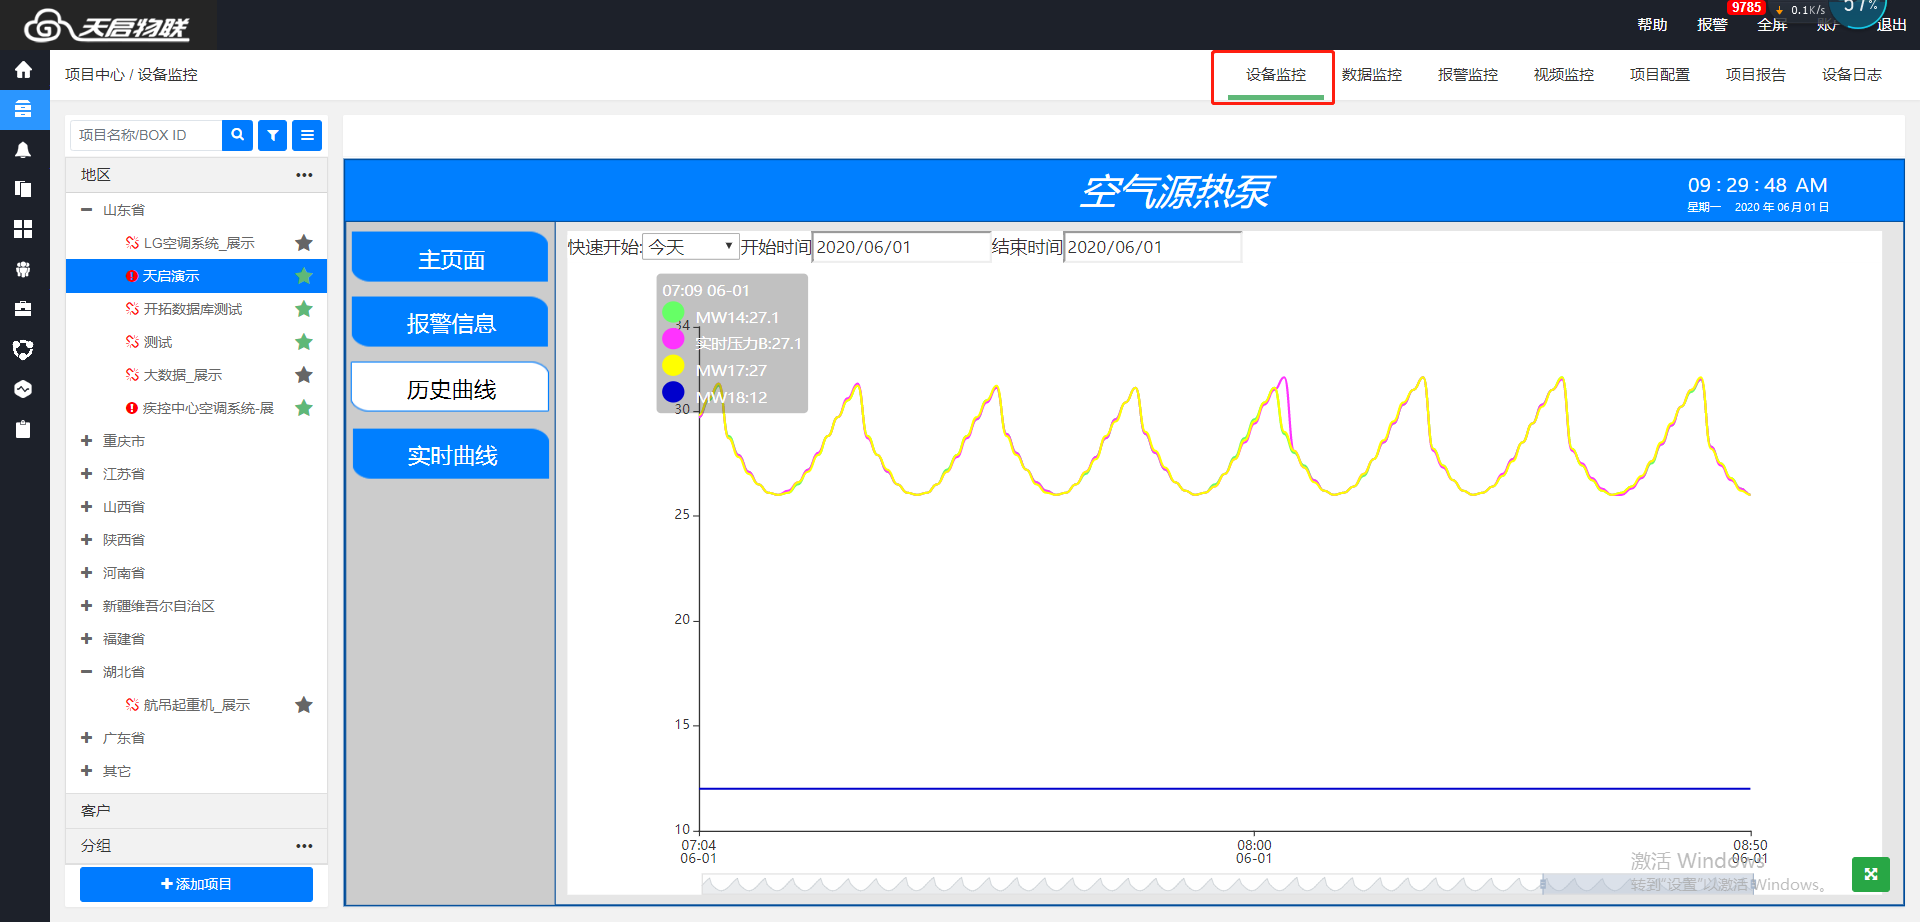Click the 添加项目 button
The image size is (1920, 922).
196,884
